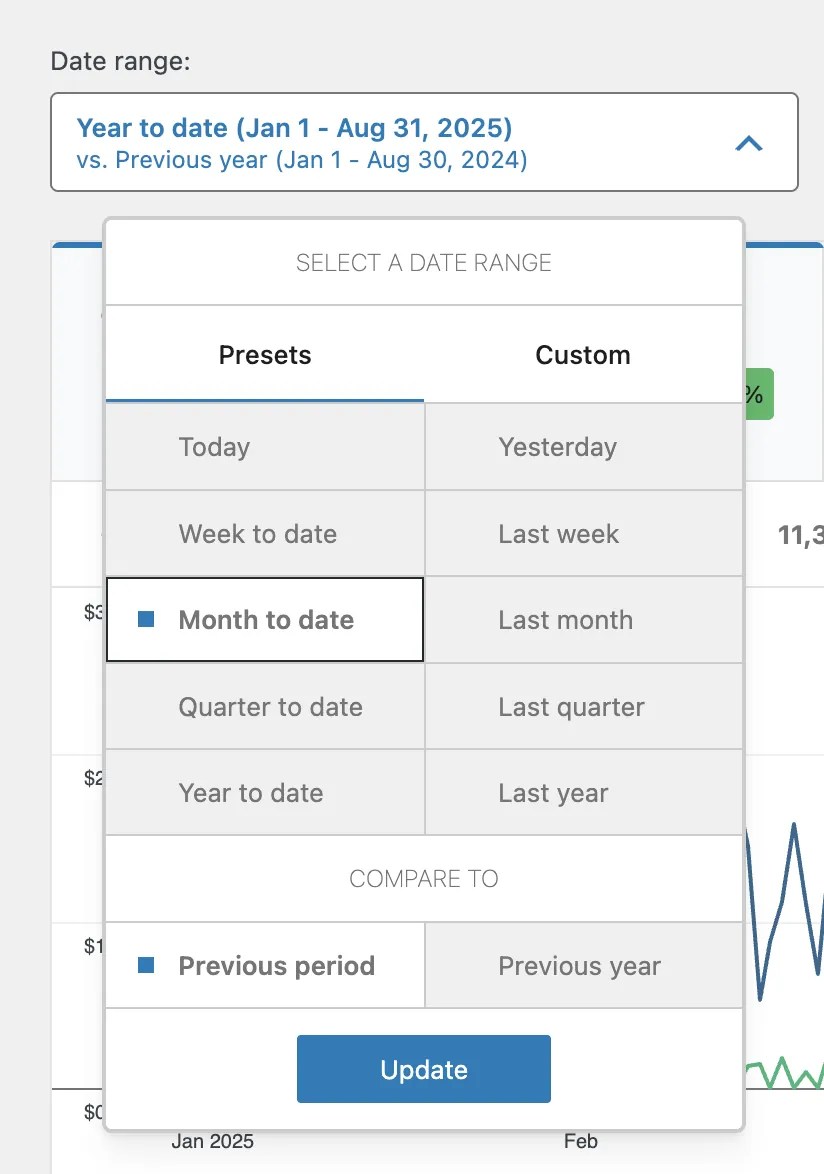This screenshot has height=1174, width=824.
Task: Click the SELECT A DATE RANGE heading
Action: click(x=424, y=263)
